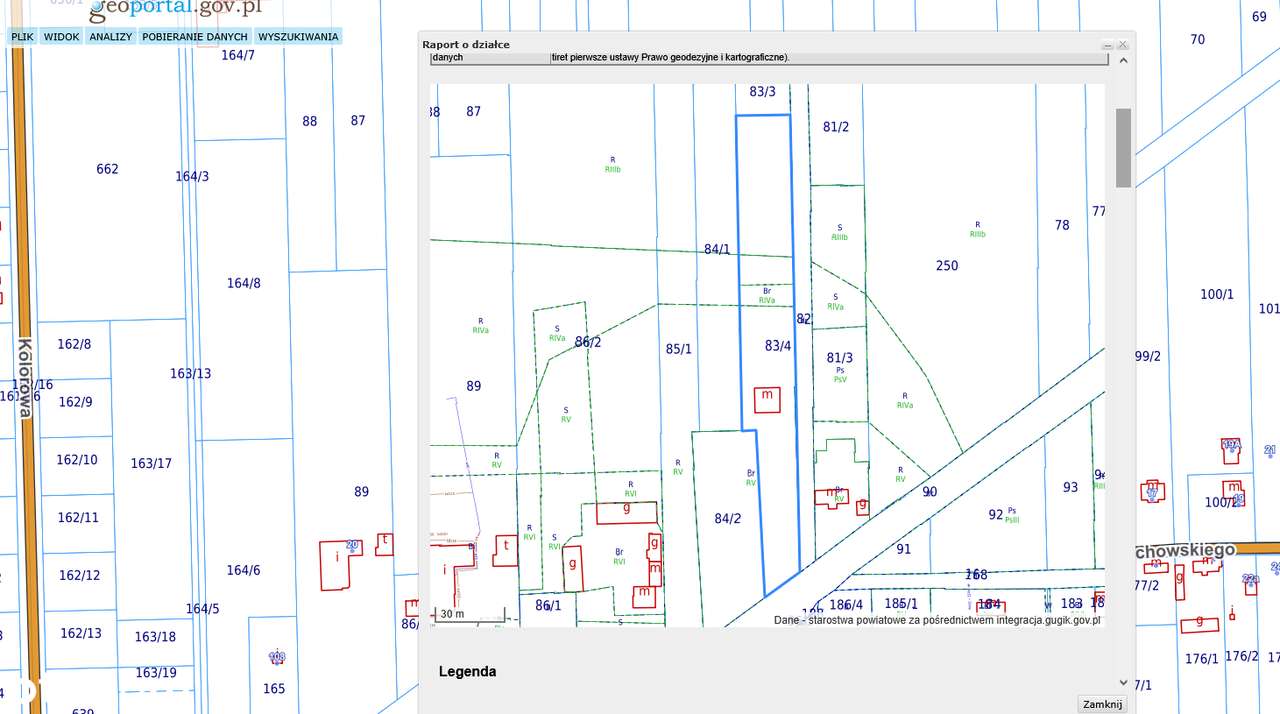Click parcel 70 on the background map
Screen dimensions: 1280x714
coord(1198,39)
